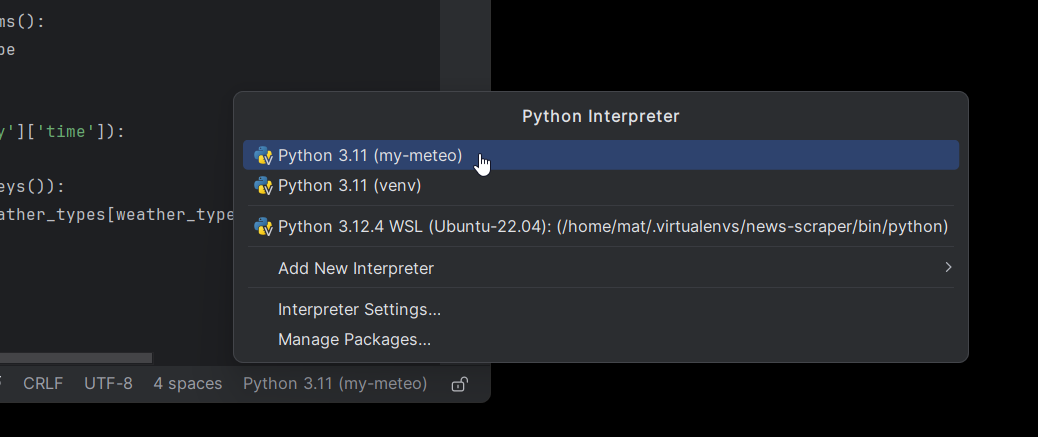The width and height of the screenshot is (1038, 437).
Task: Switch to the Python 3.11 (venv) interpreter
Action: pos(349,185)
